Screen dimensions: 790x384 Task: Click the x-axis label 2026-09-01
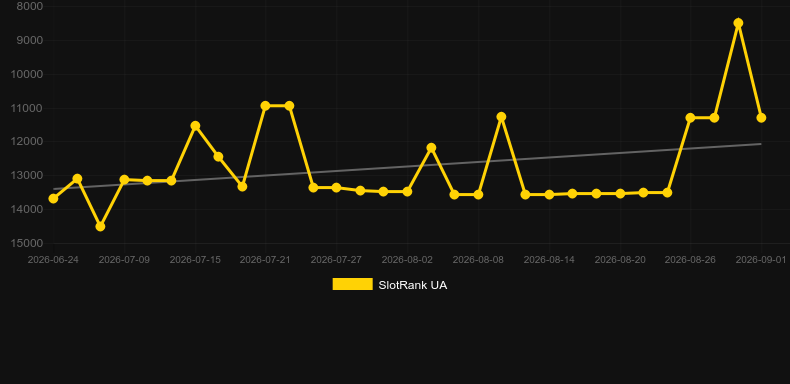tap(761, 260)
